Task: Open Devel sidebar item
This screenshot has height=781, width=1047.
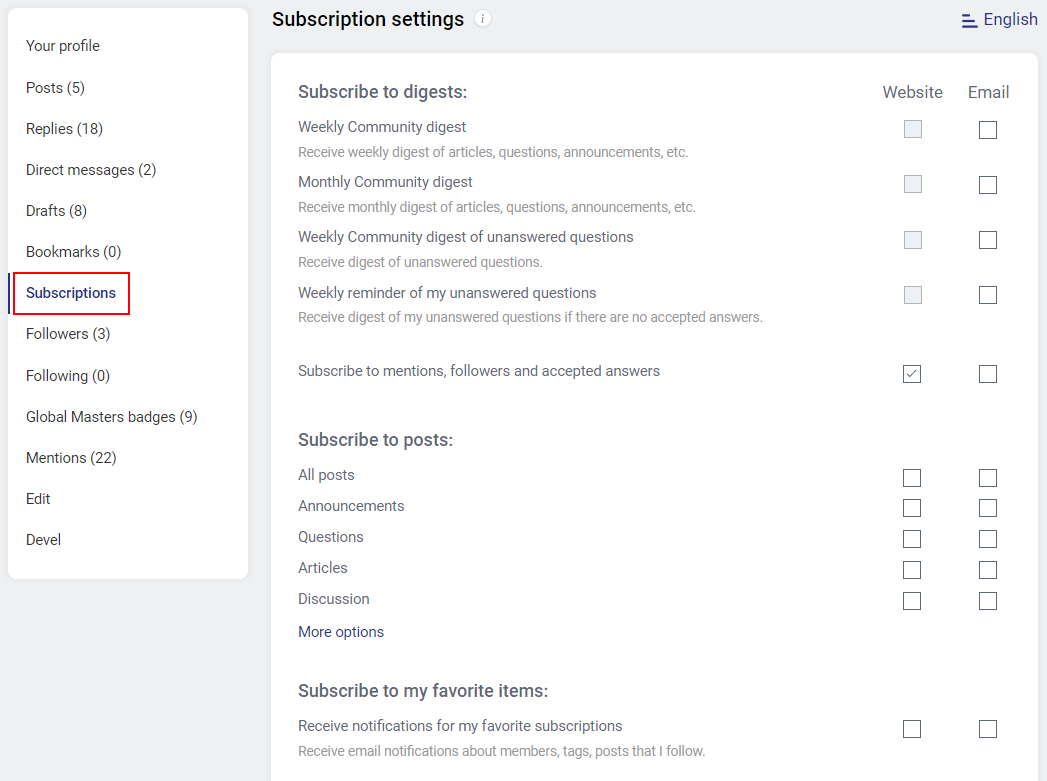Action: (43, 539)
